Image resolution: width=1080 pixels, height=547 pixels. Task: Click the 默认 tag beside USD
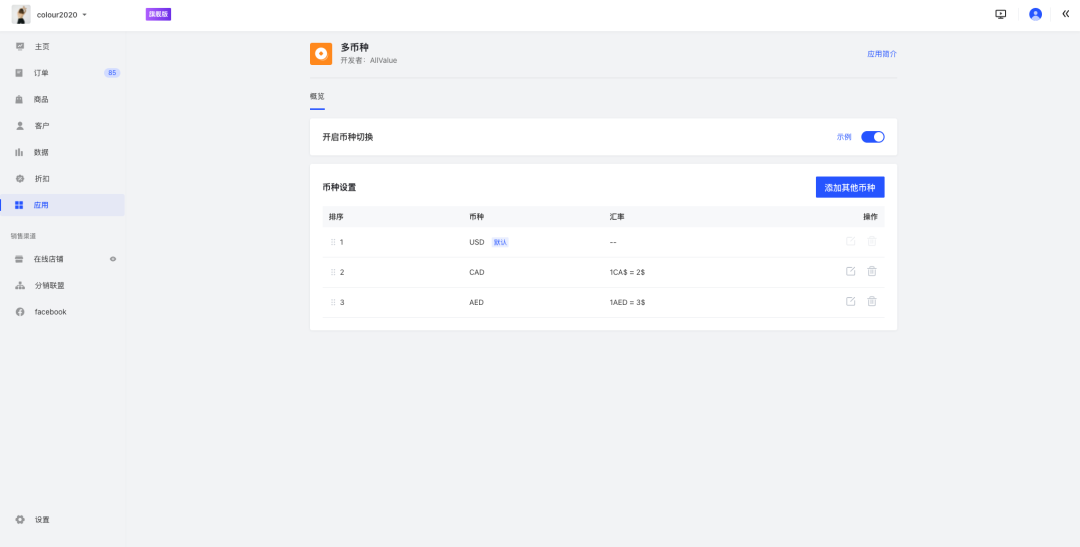tap(501, 242)
